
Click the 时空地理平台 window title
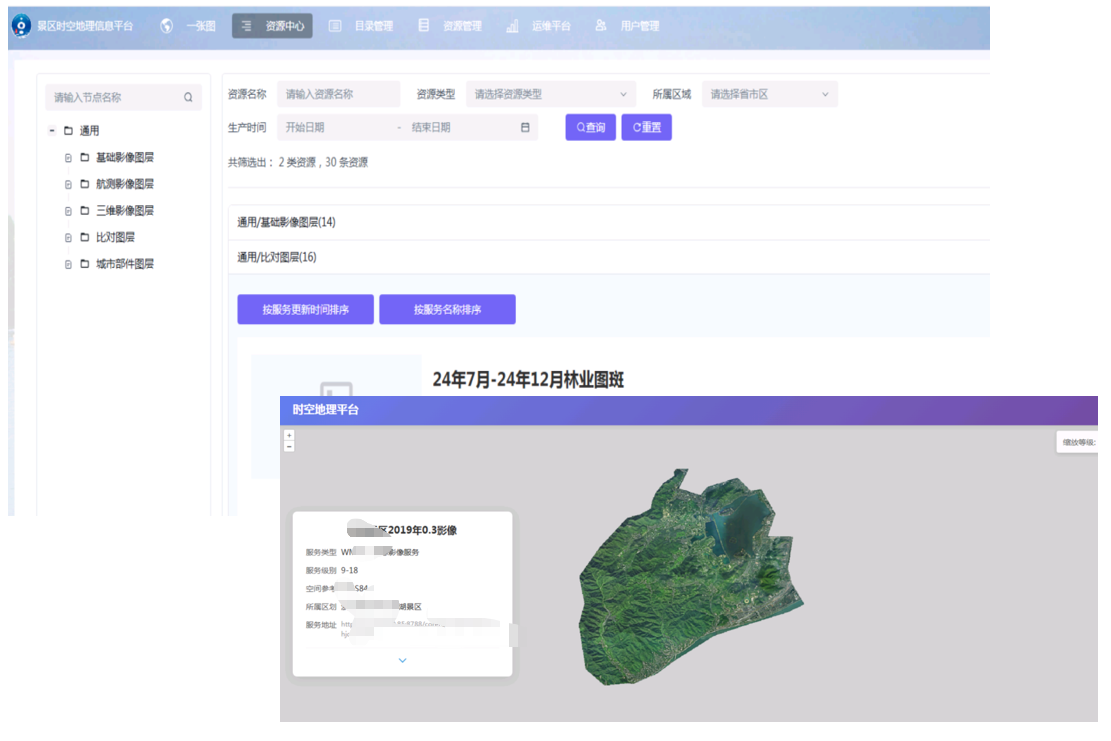tap(325, 409)
